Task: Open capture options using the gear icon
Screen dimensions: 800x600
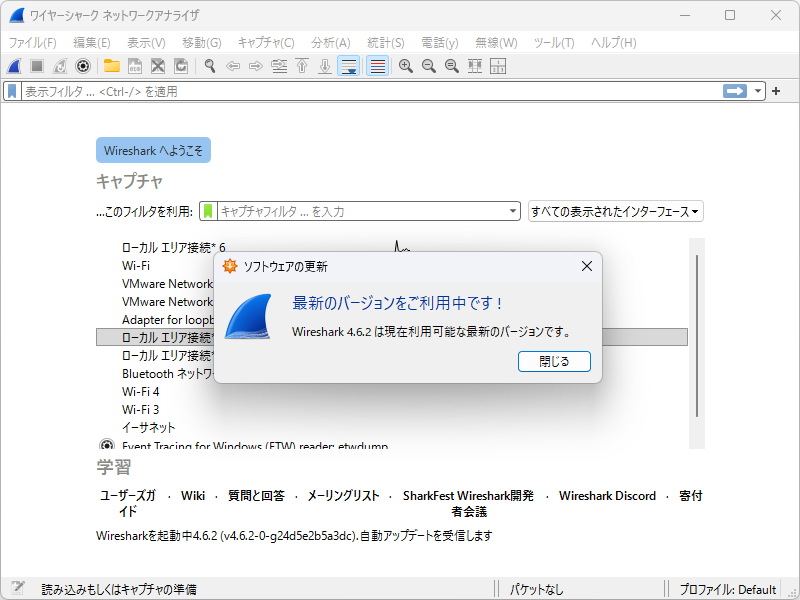Action: [x=80, y=66]
